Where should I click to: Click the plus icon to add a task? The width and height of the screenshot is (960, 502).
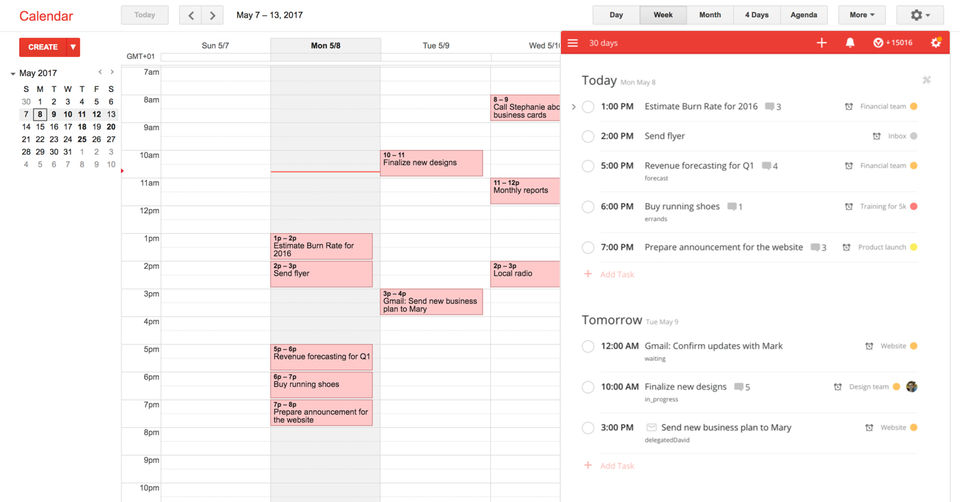(x=822, y=43)
